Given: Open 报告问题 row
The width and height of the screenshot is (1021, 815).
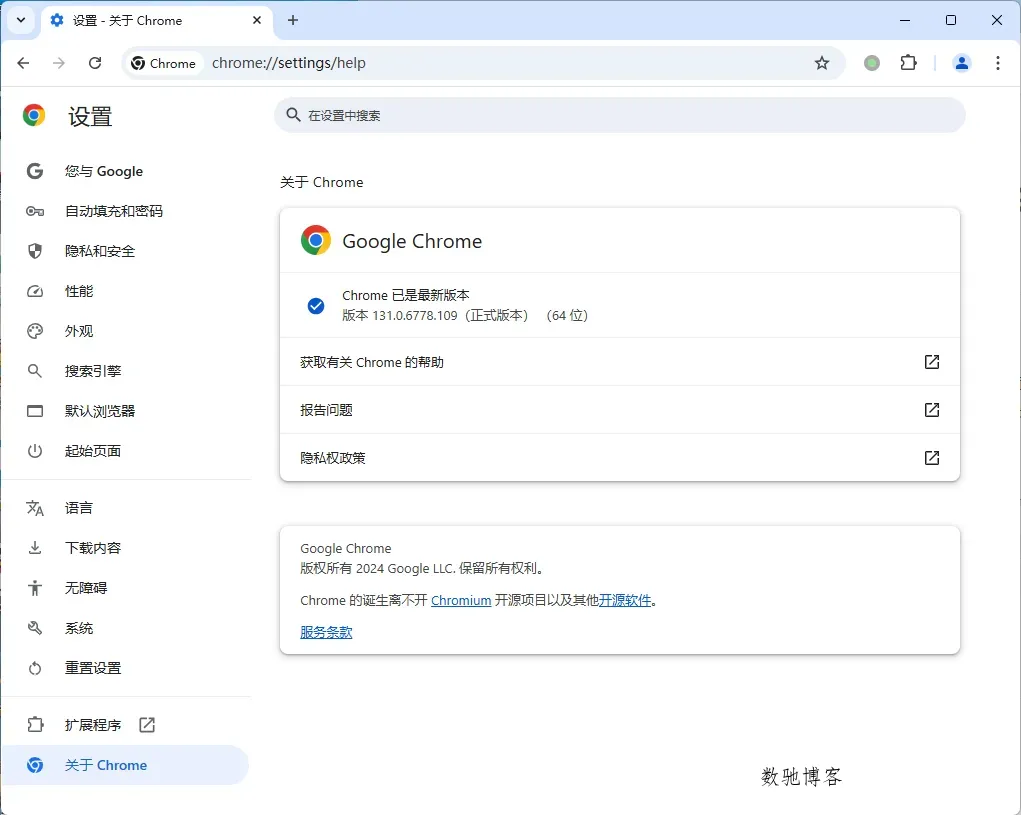Looking at the screenshot, I should tap(619, 409).
